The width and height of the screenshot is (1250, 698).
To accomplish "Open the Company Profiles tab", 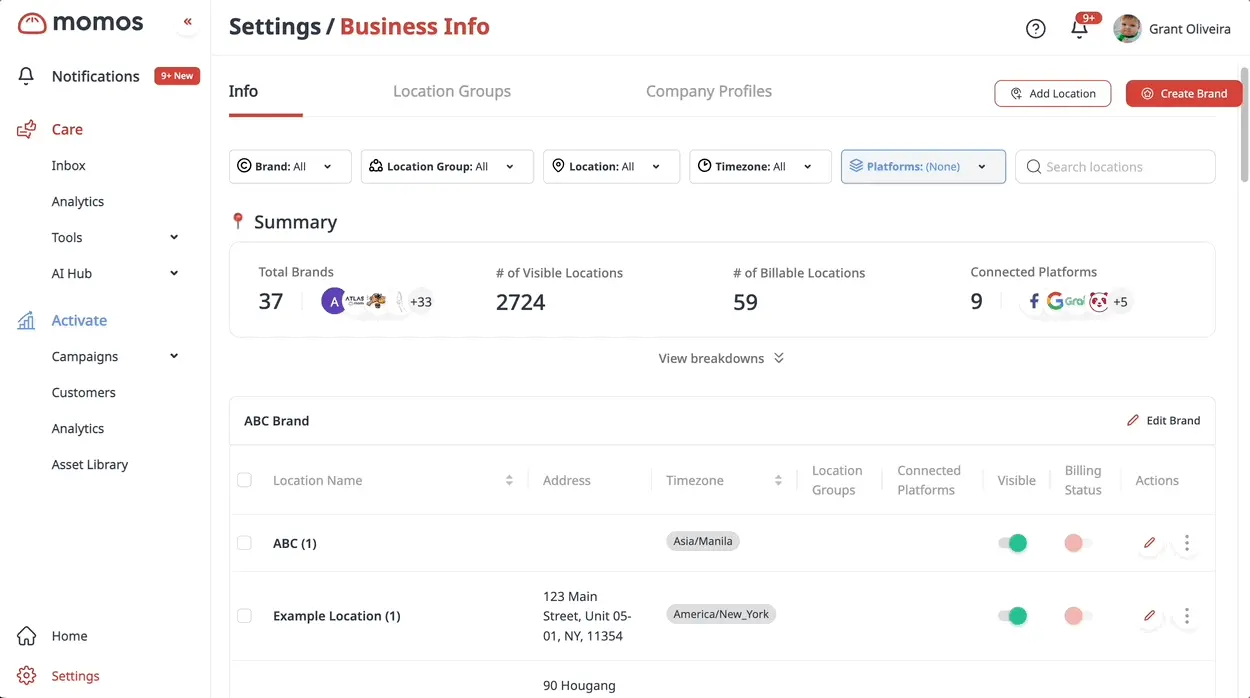I will pyautogui.click(x=709, y=91).
